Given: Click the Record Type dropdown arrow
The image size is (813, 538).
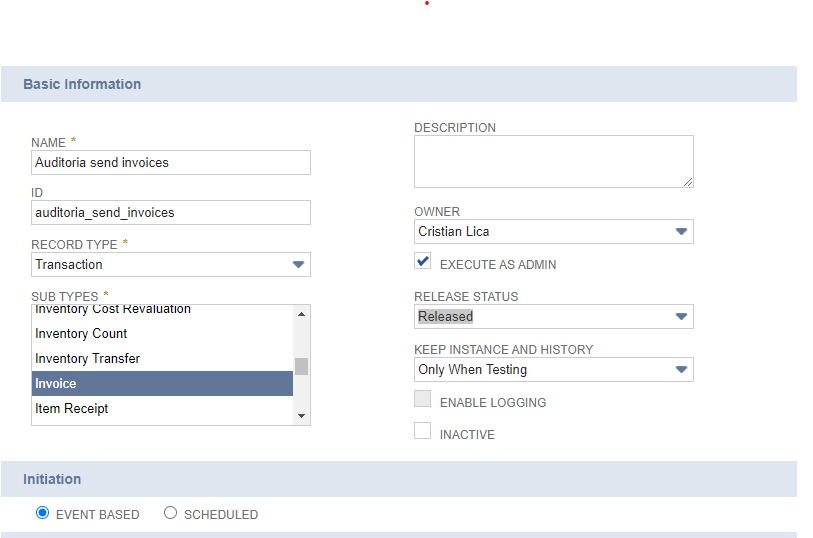Looking at the screenshot, I should click(298, 264).
